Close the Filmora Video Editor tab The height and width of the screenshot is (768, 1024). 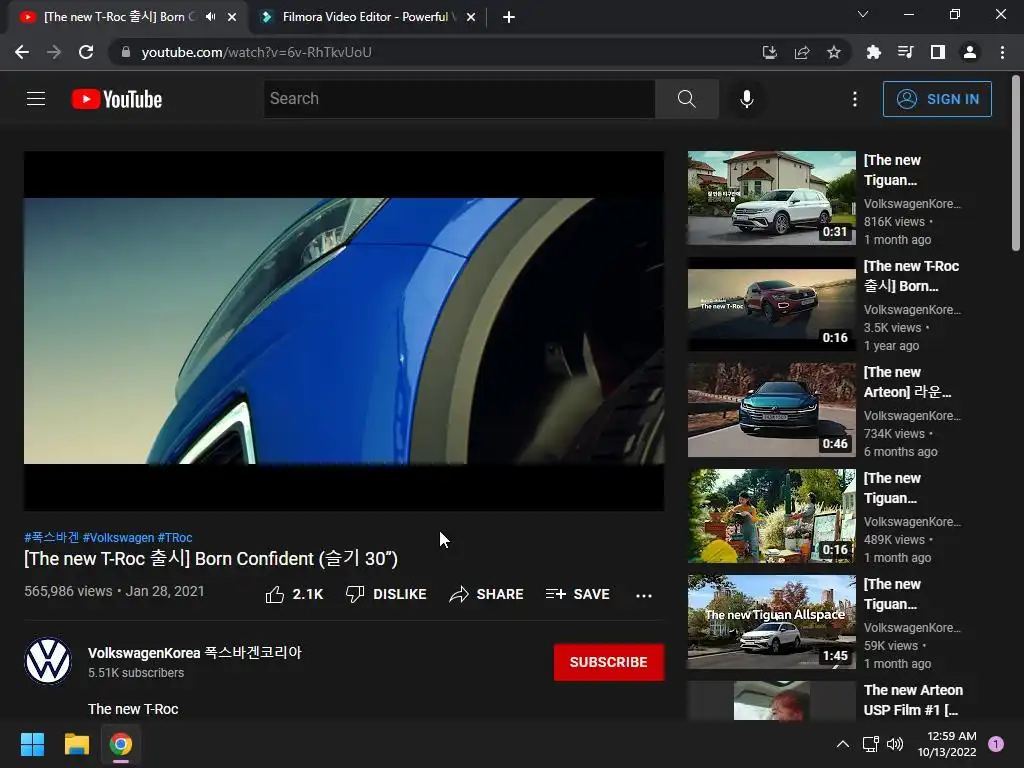(471, 17)
